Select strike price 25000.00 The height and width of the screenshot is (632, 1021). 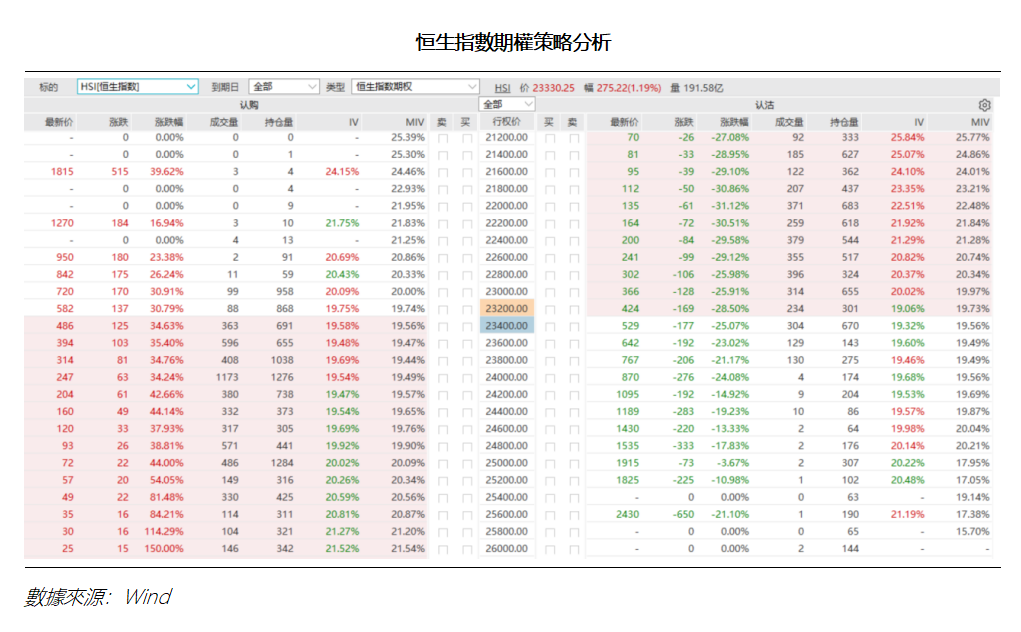click(507, 463)
